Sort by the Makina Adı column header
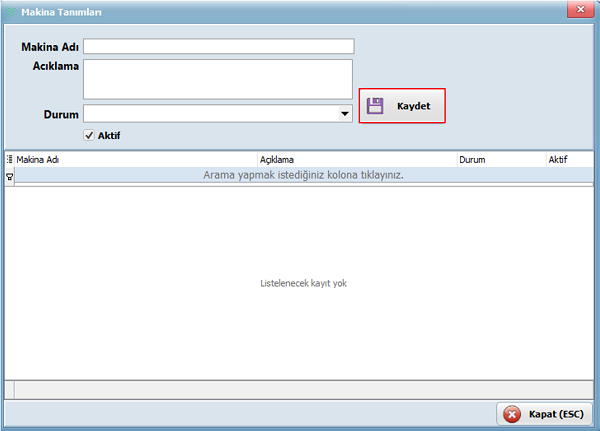The width and height of the screenshot is (600, 431). pos(135,159)
